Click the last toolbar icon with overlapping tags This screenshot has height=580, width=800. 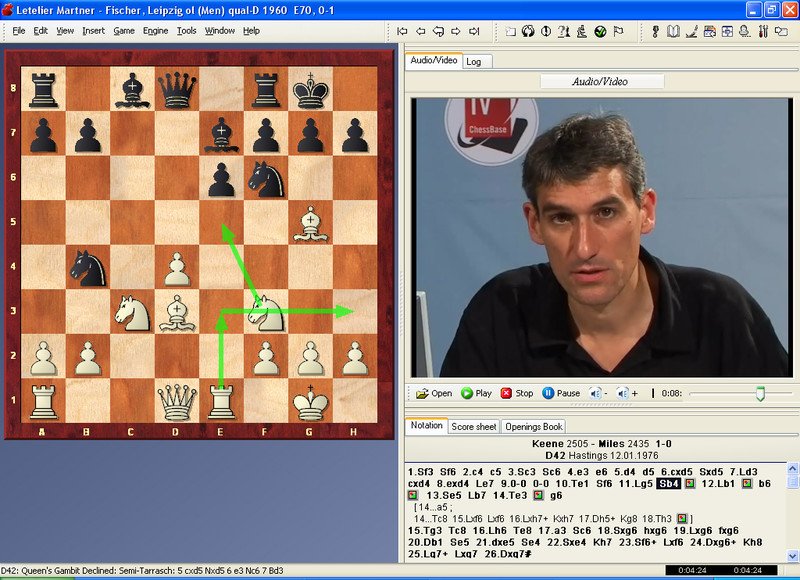pyautogui.click(x=781, y=32)
